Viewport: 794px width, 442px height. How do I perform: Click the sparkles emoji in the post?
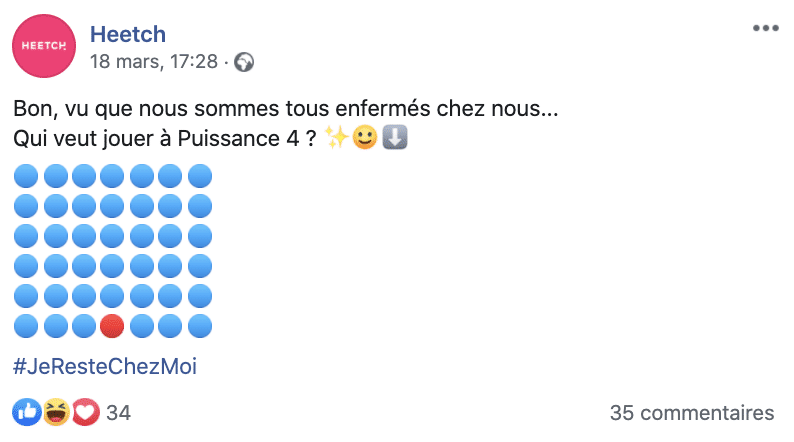[337, 139]
